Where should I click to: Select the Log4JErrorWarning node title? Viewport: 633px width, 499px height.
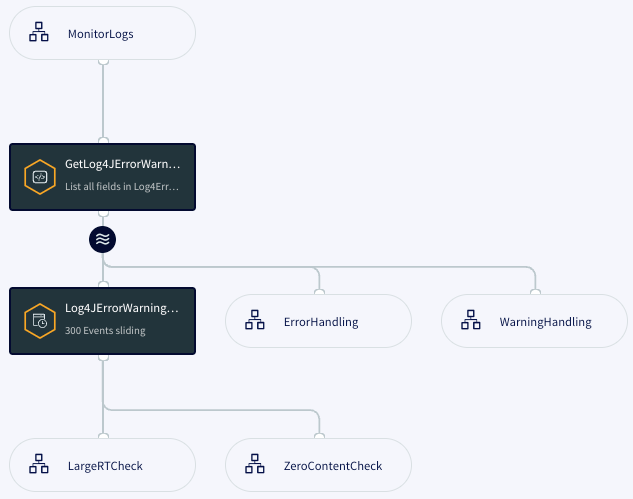(122, 308)
